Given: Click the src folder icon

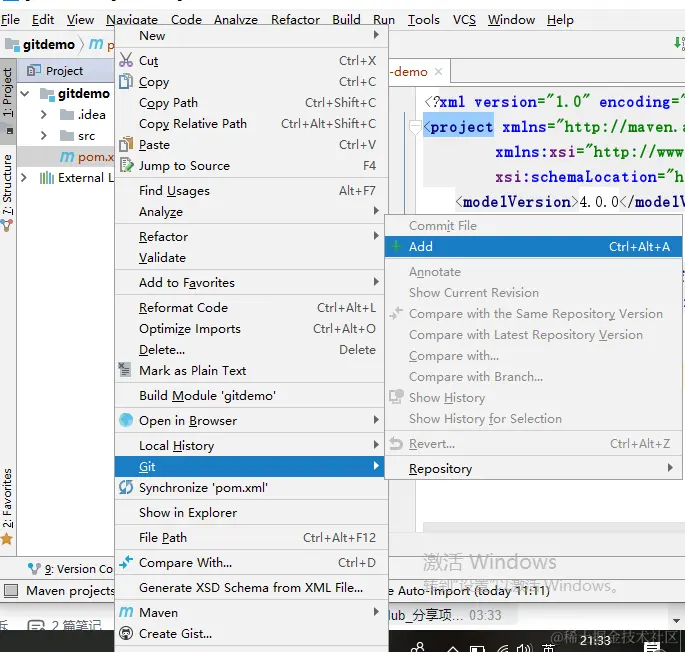Looking at the screenshot, I should pyautogui.click(x=67, y=135).
